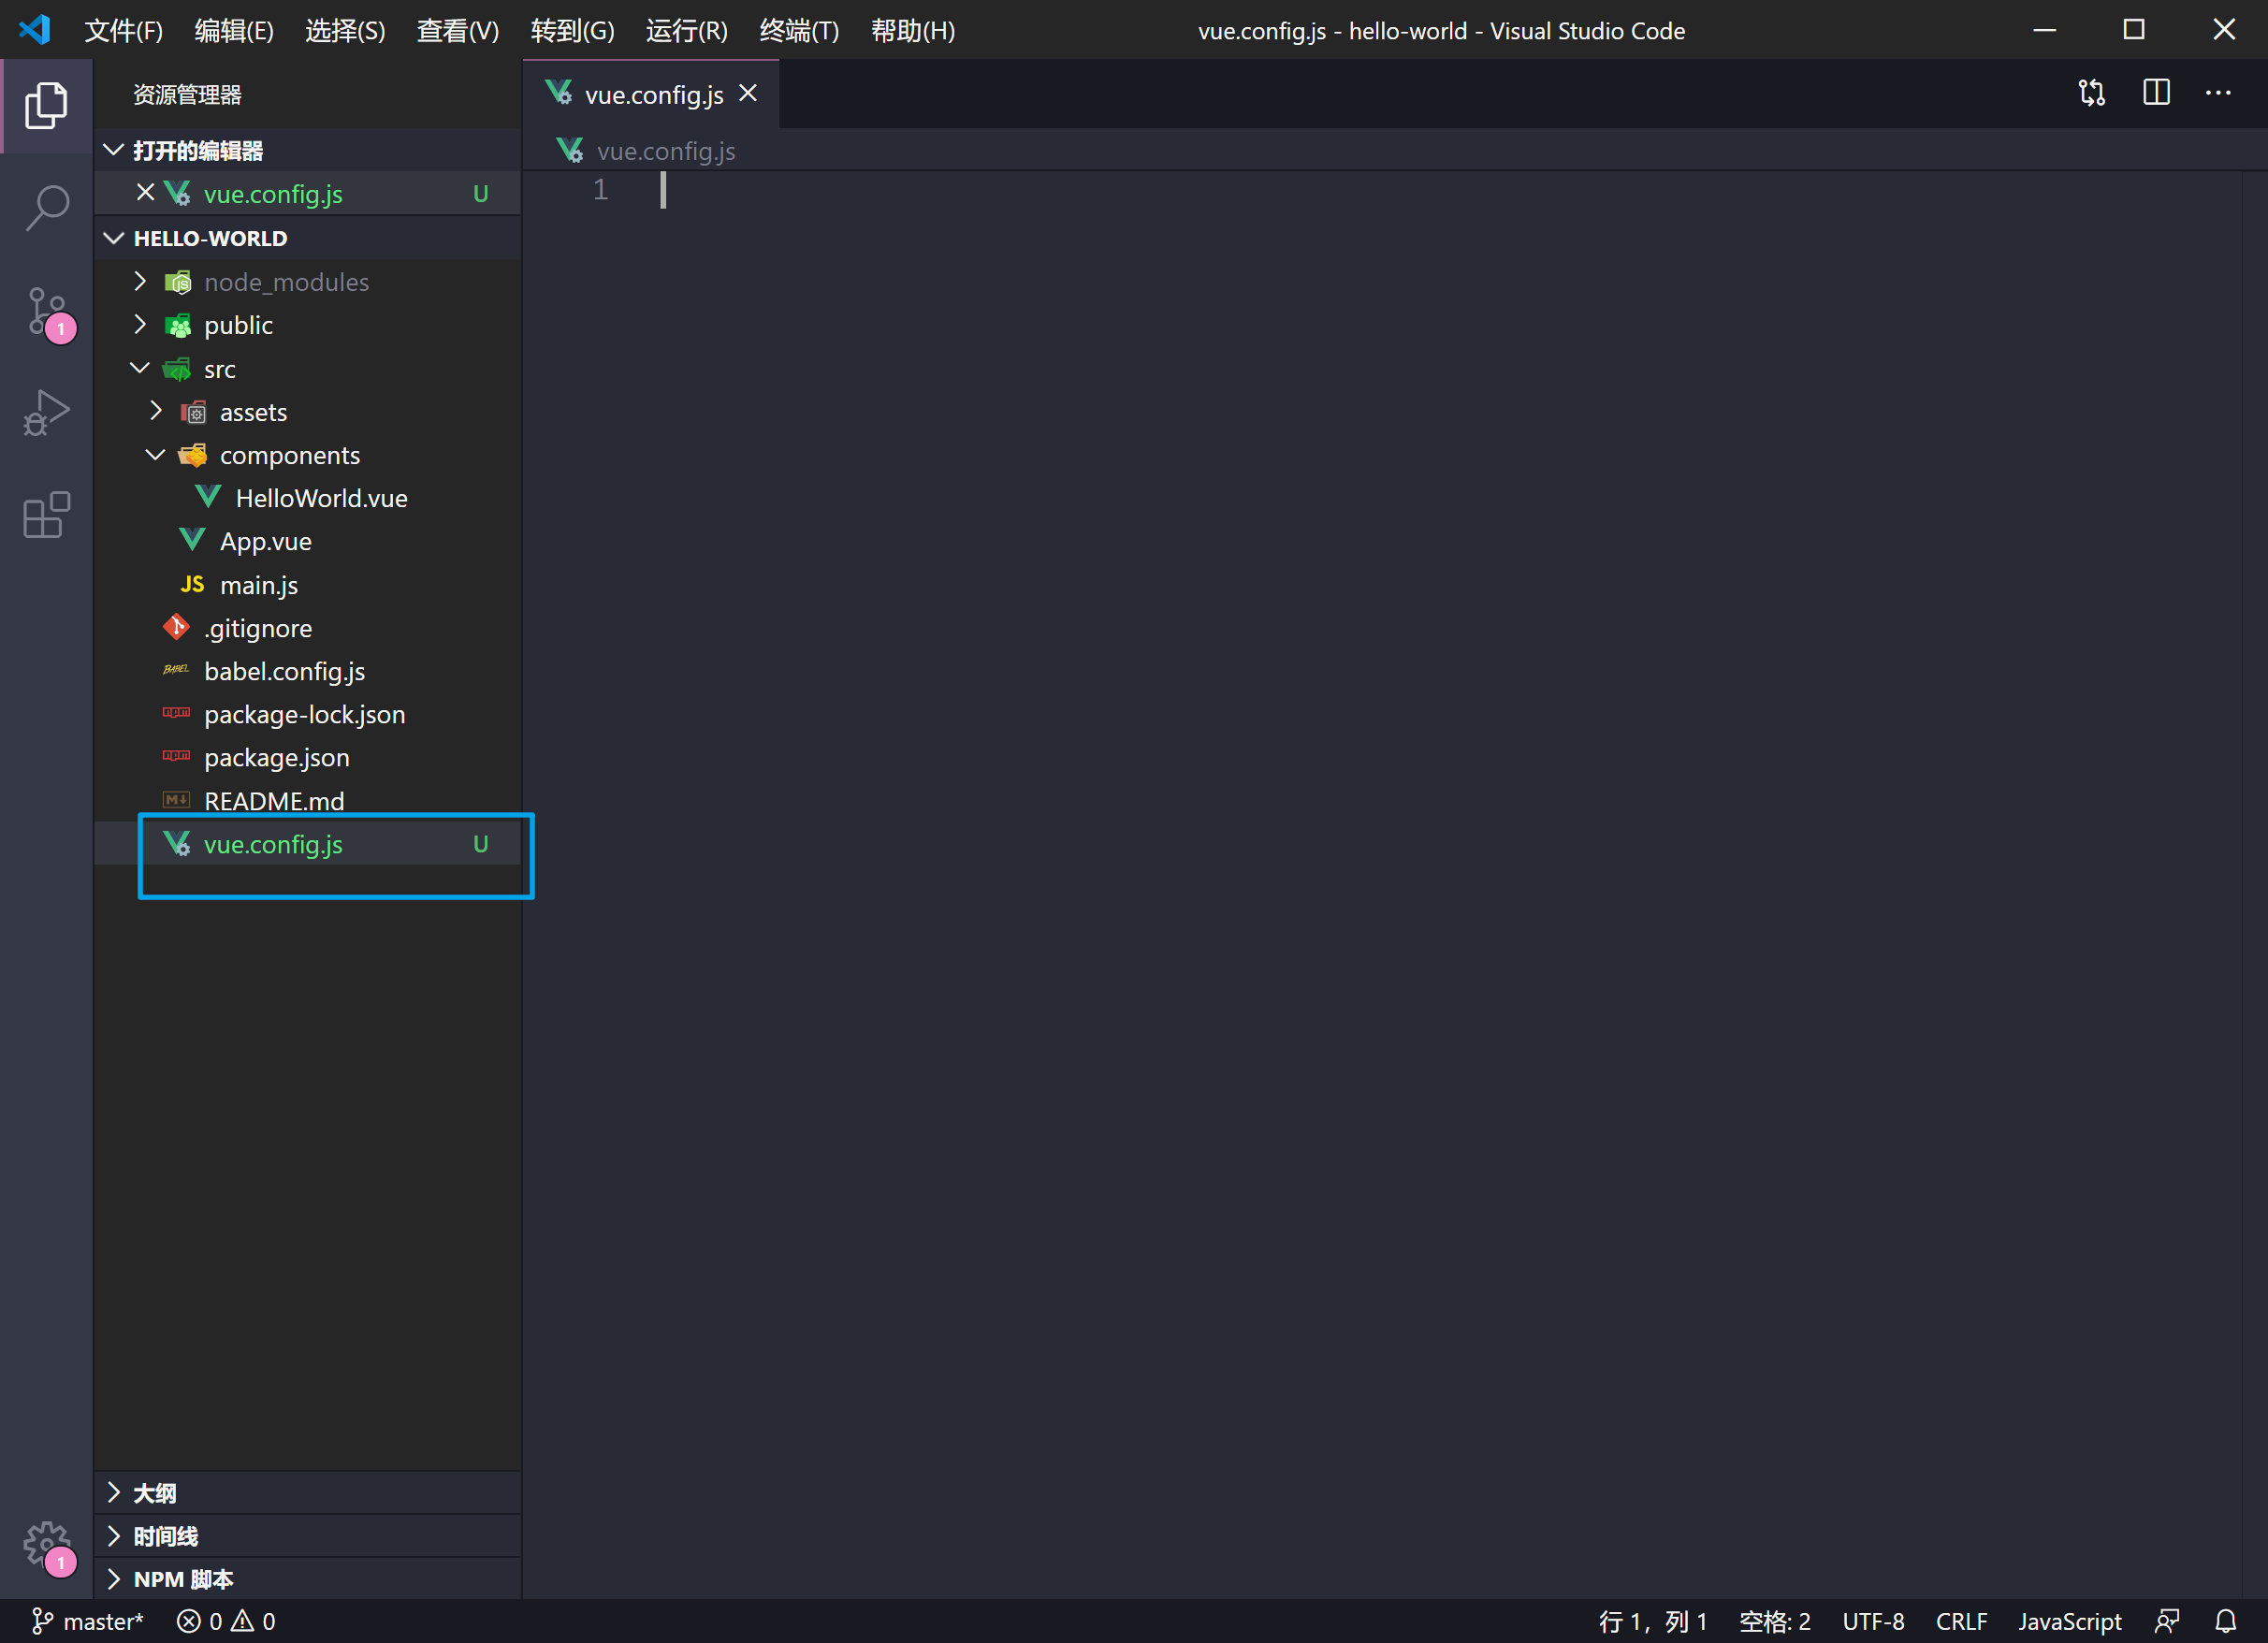Collapse the src folder
This screenshot has width=2268, height=1643.
(x=140, y=369)
